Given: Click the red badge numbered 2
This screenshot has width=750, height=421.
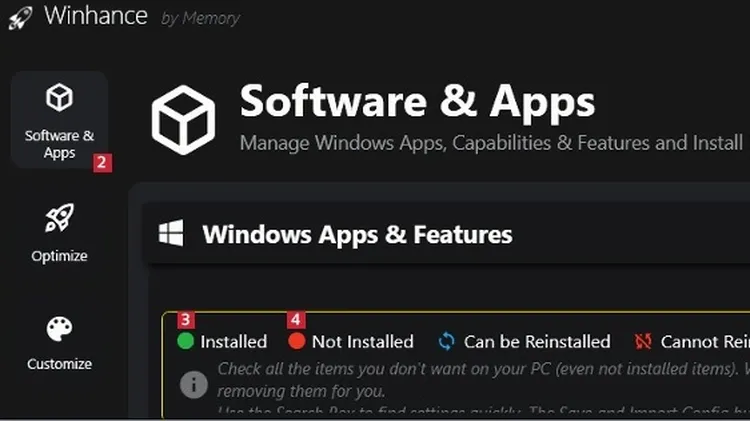Looking at the screenshot, I should 102,162.
